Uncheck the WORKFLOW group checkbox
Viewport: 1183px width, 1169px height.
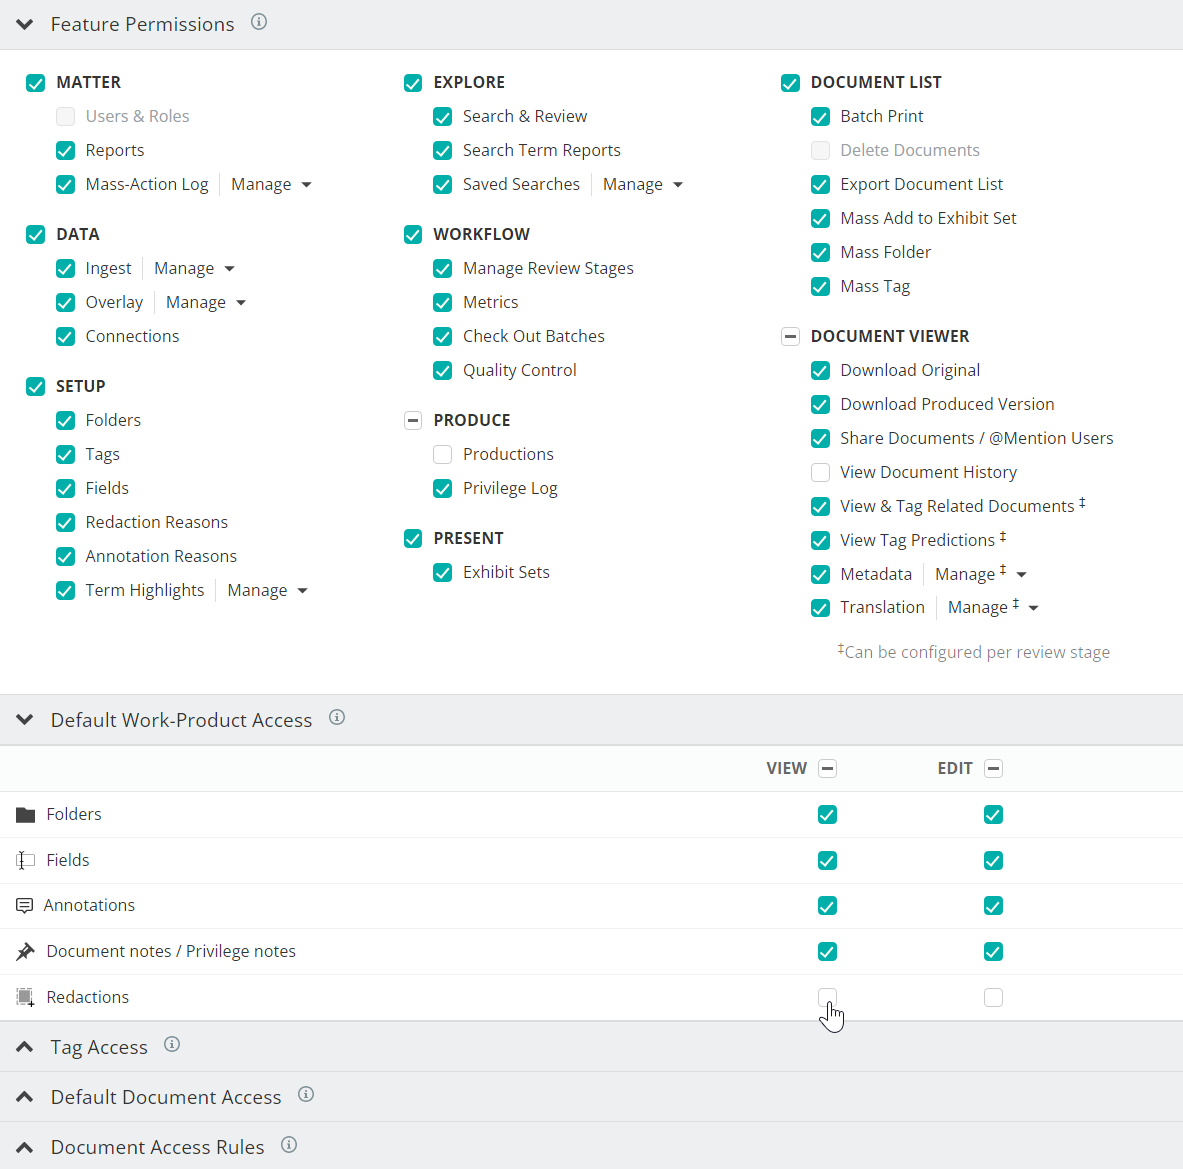point(413,235)
